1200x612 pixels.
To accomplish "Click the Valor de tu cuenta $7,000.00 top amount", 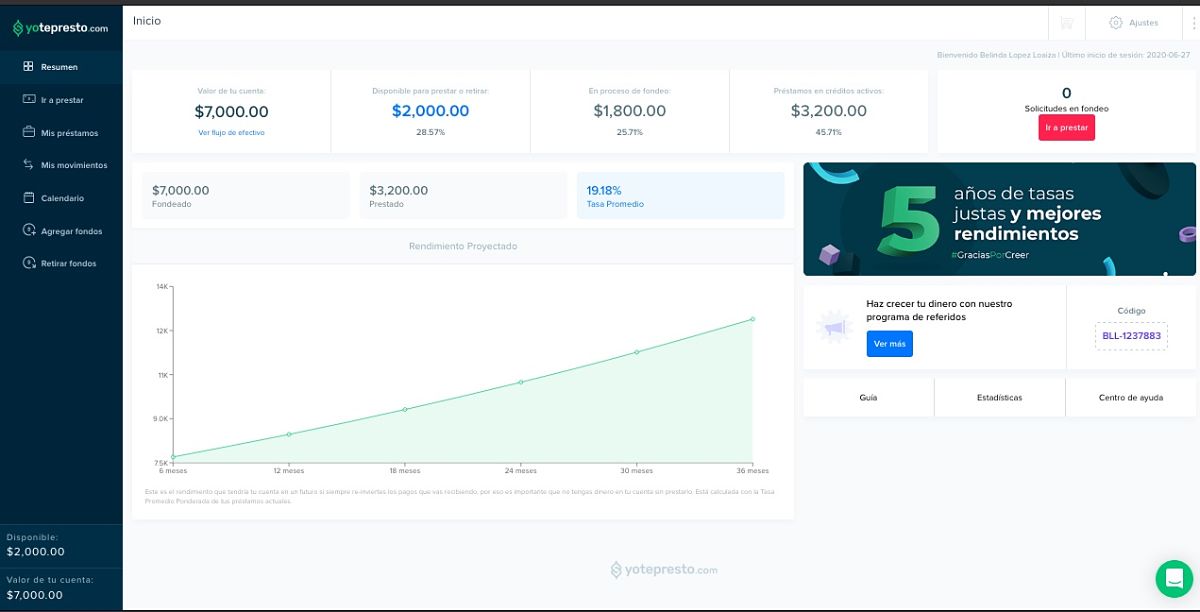I will [x=231, y=112].
